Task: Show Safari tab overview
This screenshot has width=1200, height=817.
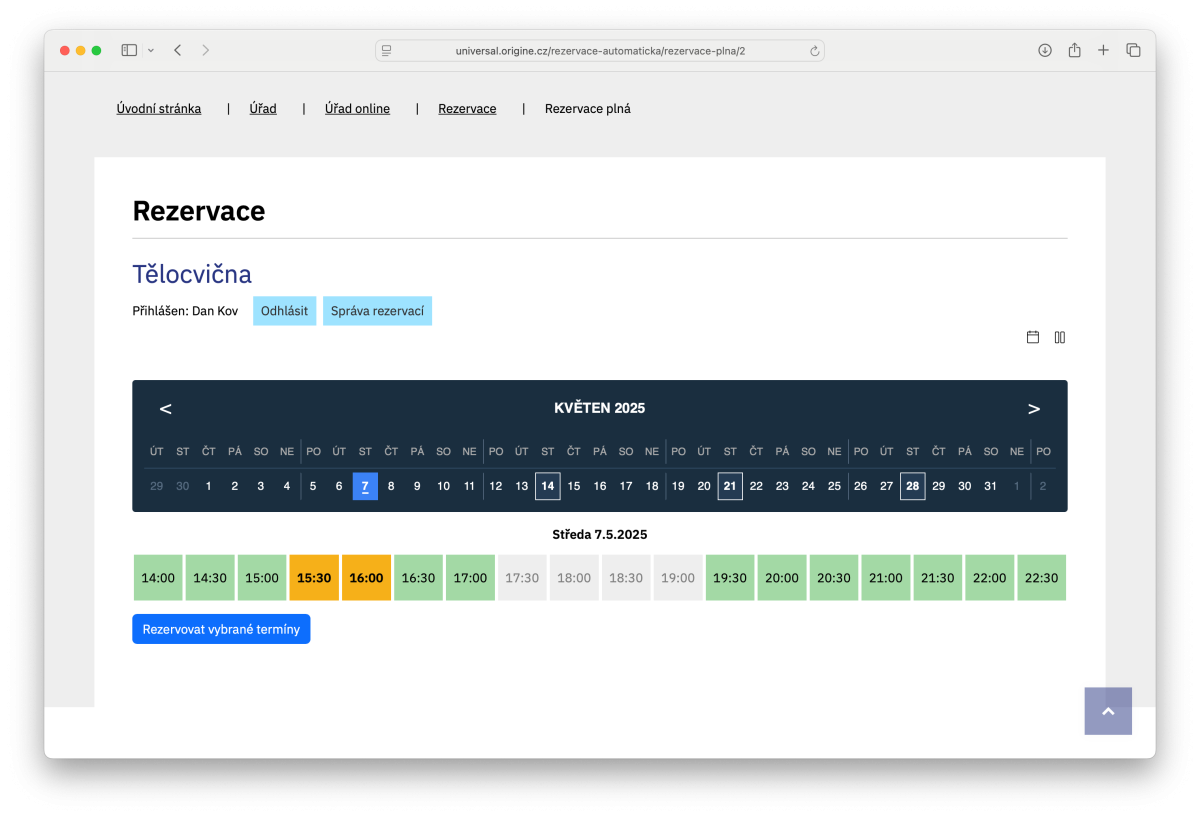Action: coord(1133,49)
